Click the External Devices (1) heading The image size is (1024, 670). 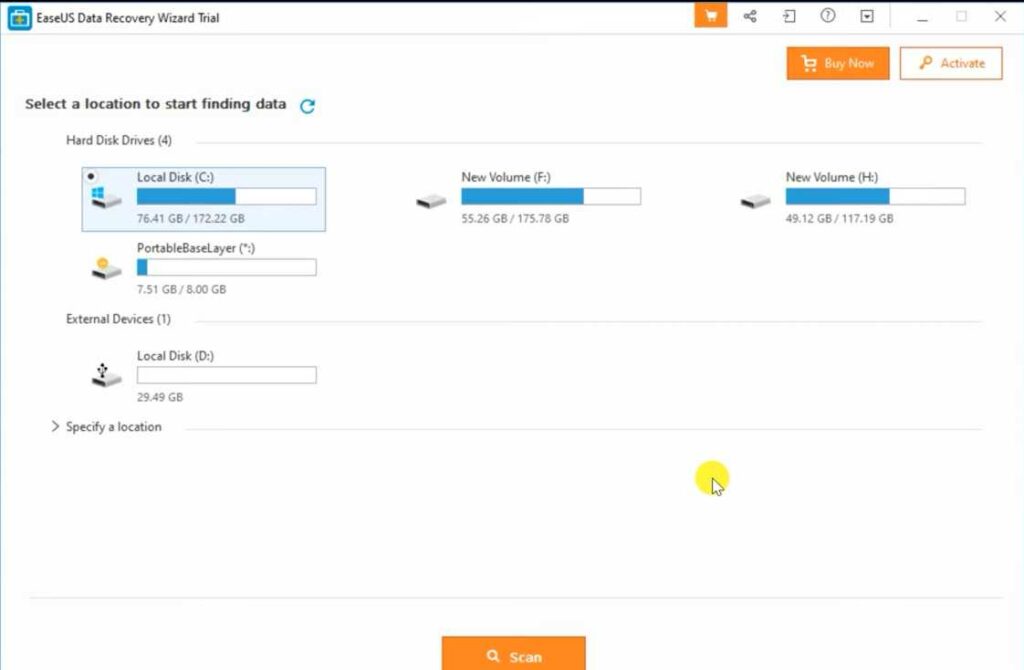click(118, 319)
